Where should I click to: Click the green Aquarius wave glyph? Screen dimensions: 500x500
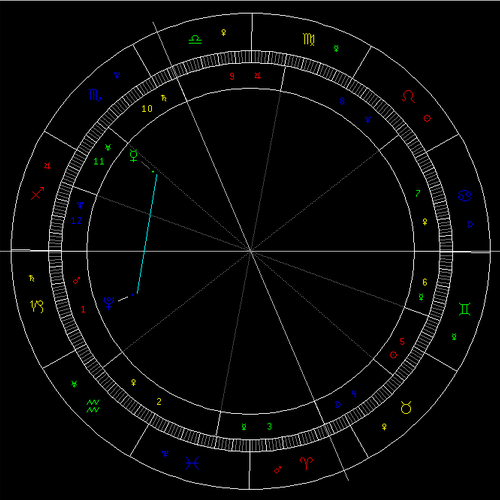[x=93, y=406]
